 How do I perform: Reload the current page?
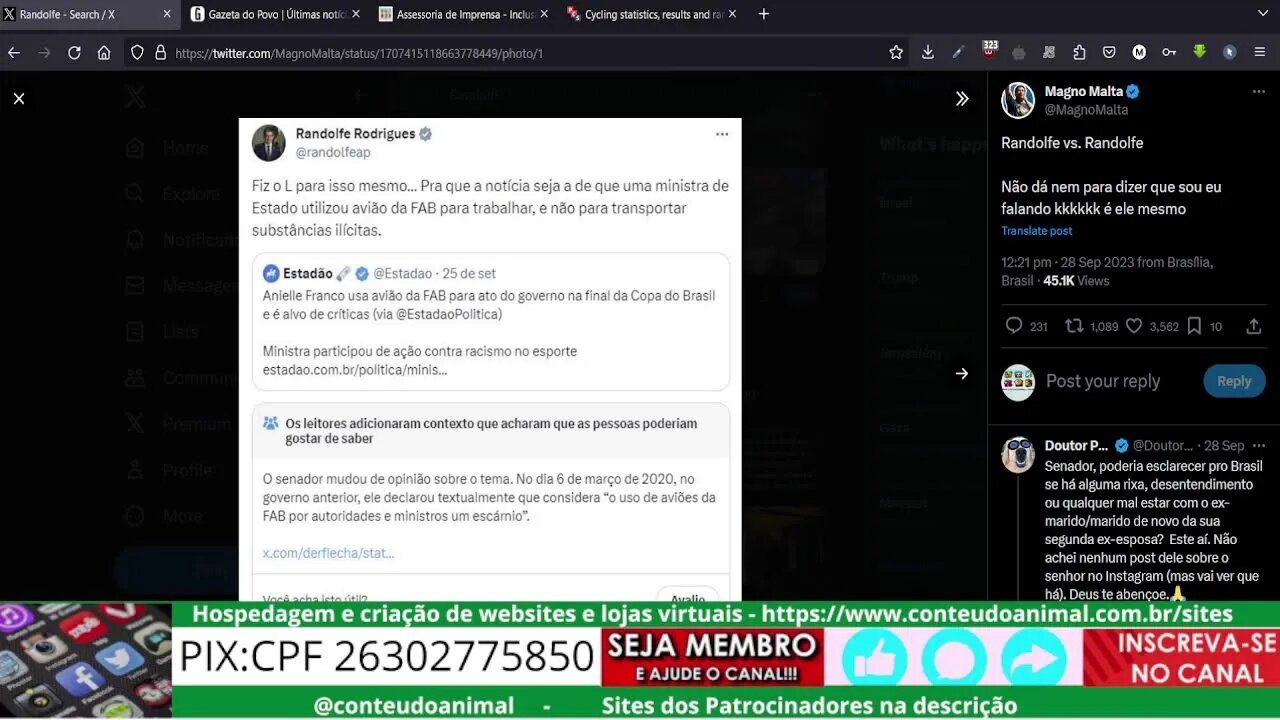[74, 53]
